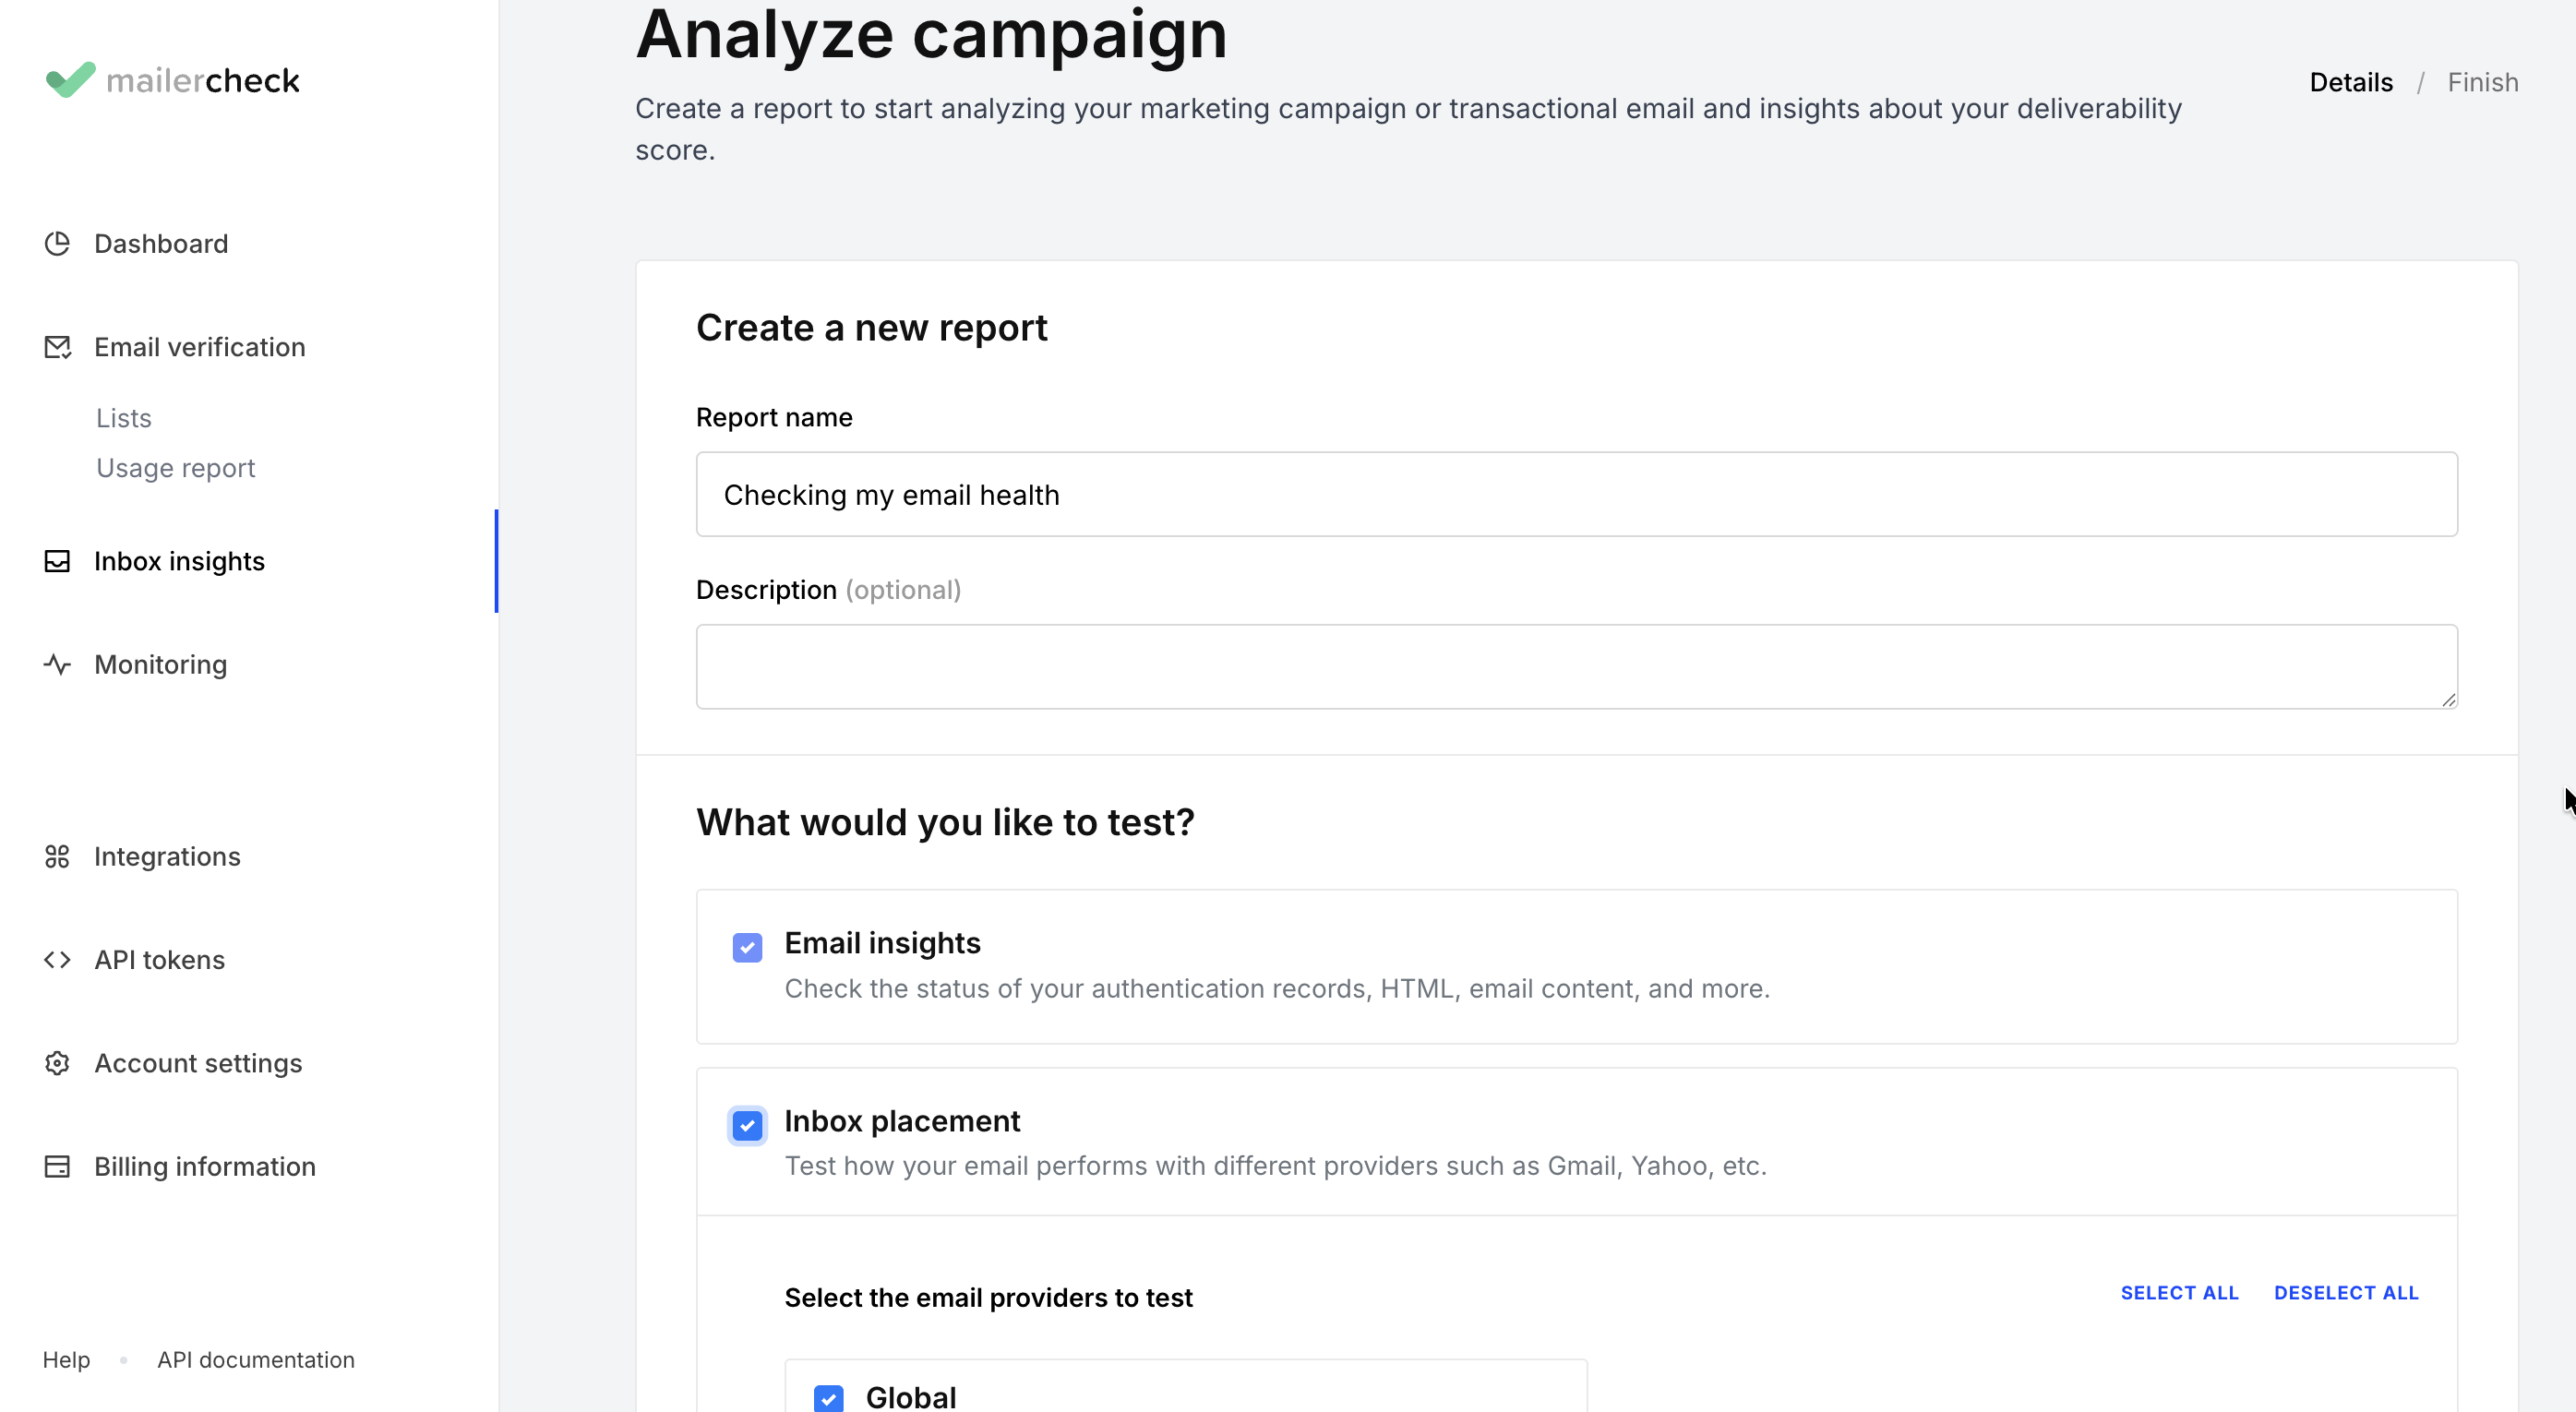Viewport: 2576px width, 1412px height.
Task: Open the Lists submenu item
Action: pos(124,418)
